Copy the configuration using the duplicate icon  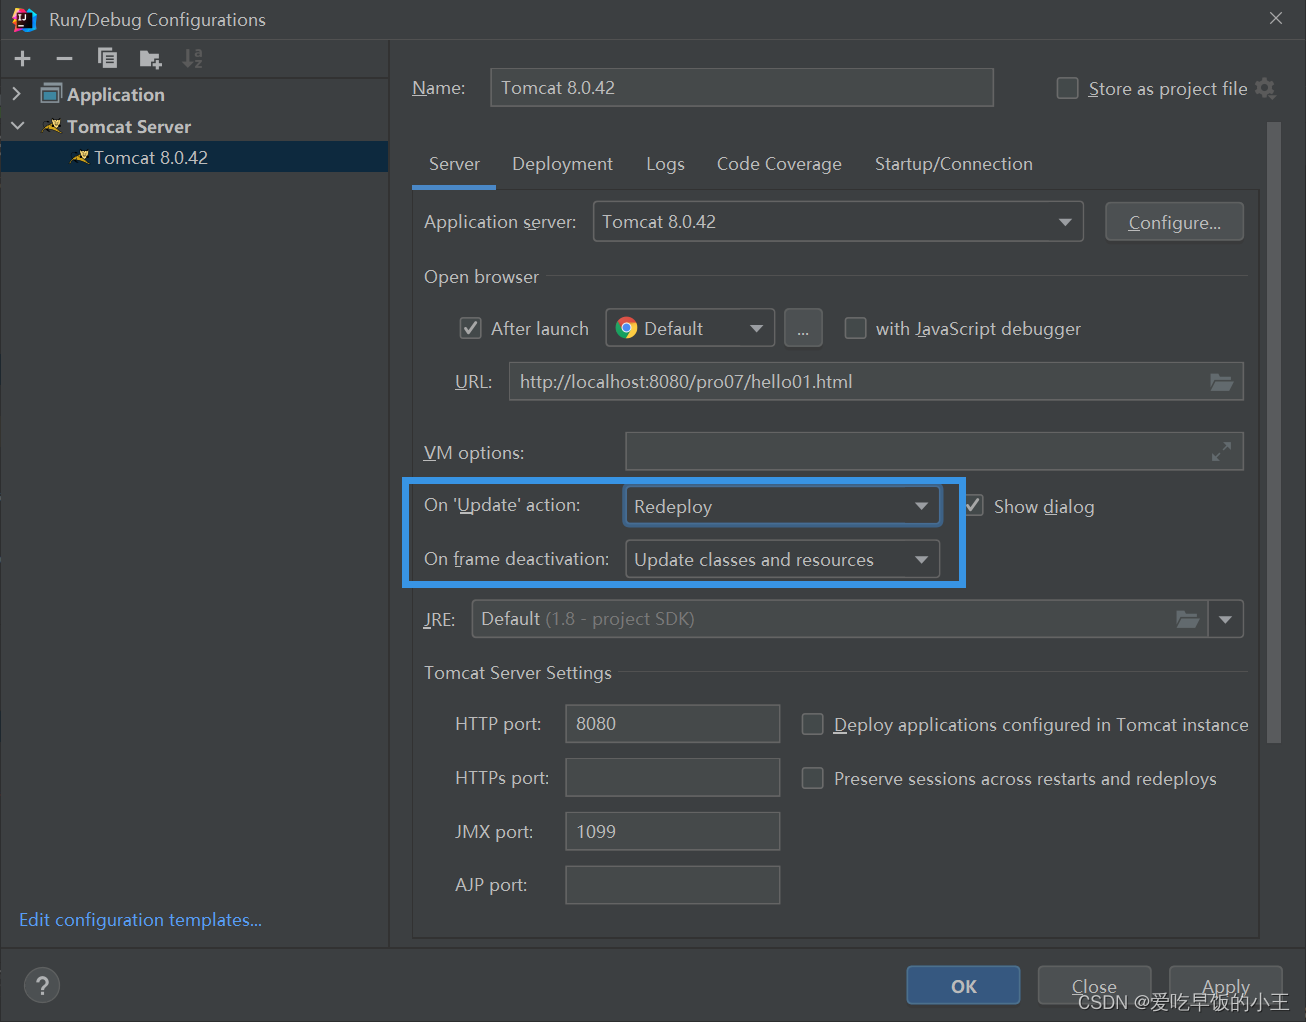pyautogui.click(x=107, y=59)
